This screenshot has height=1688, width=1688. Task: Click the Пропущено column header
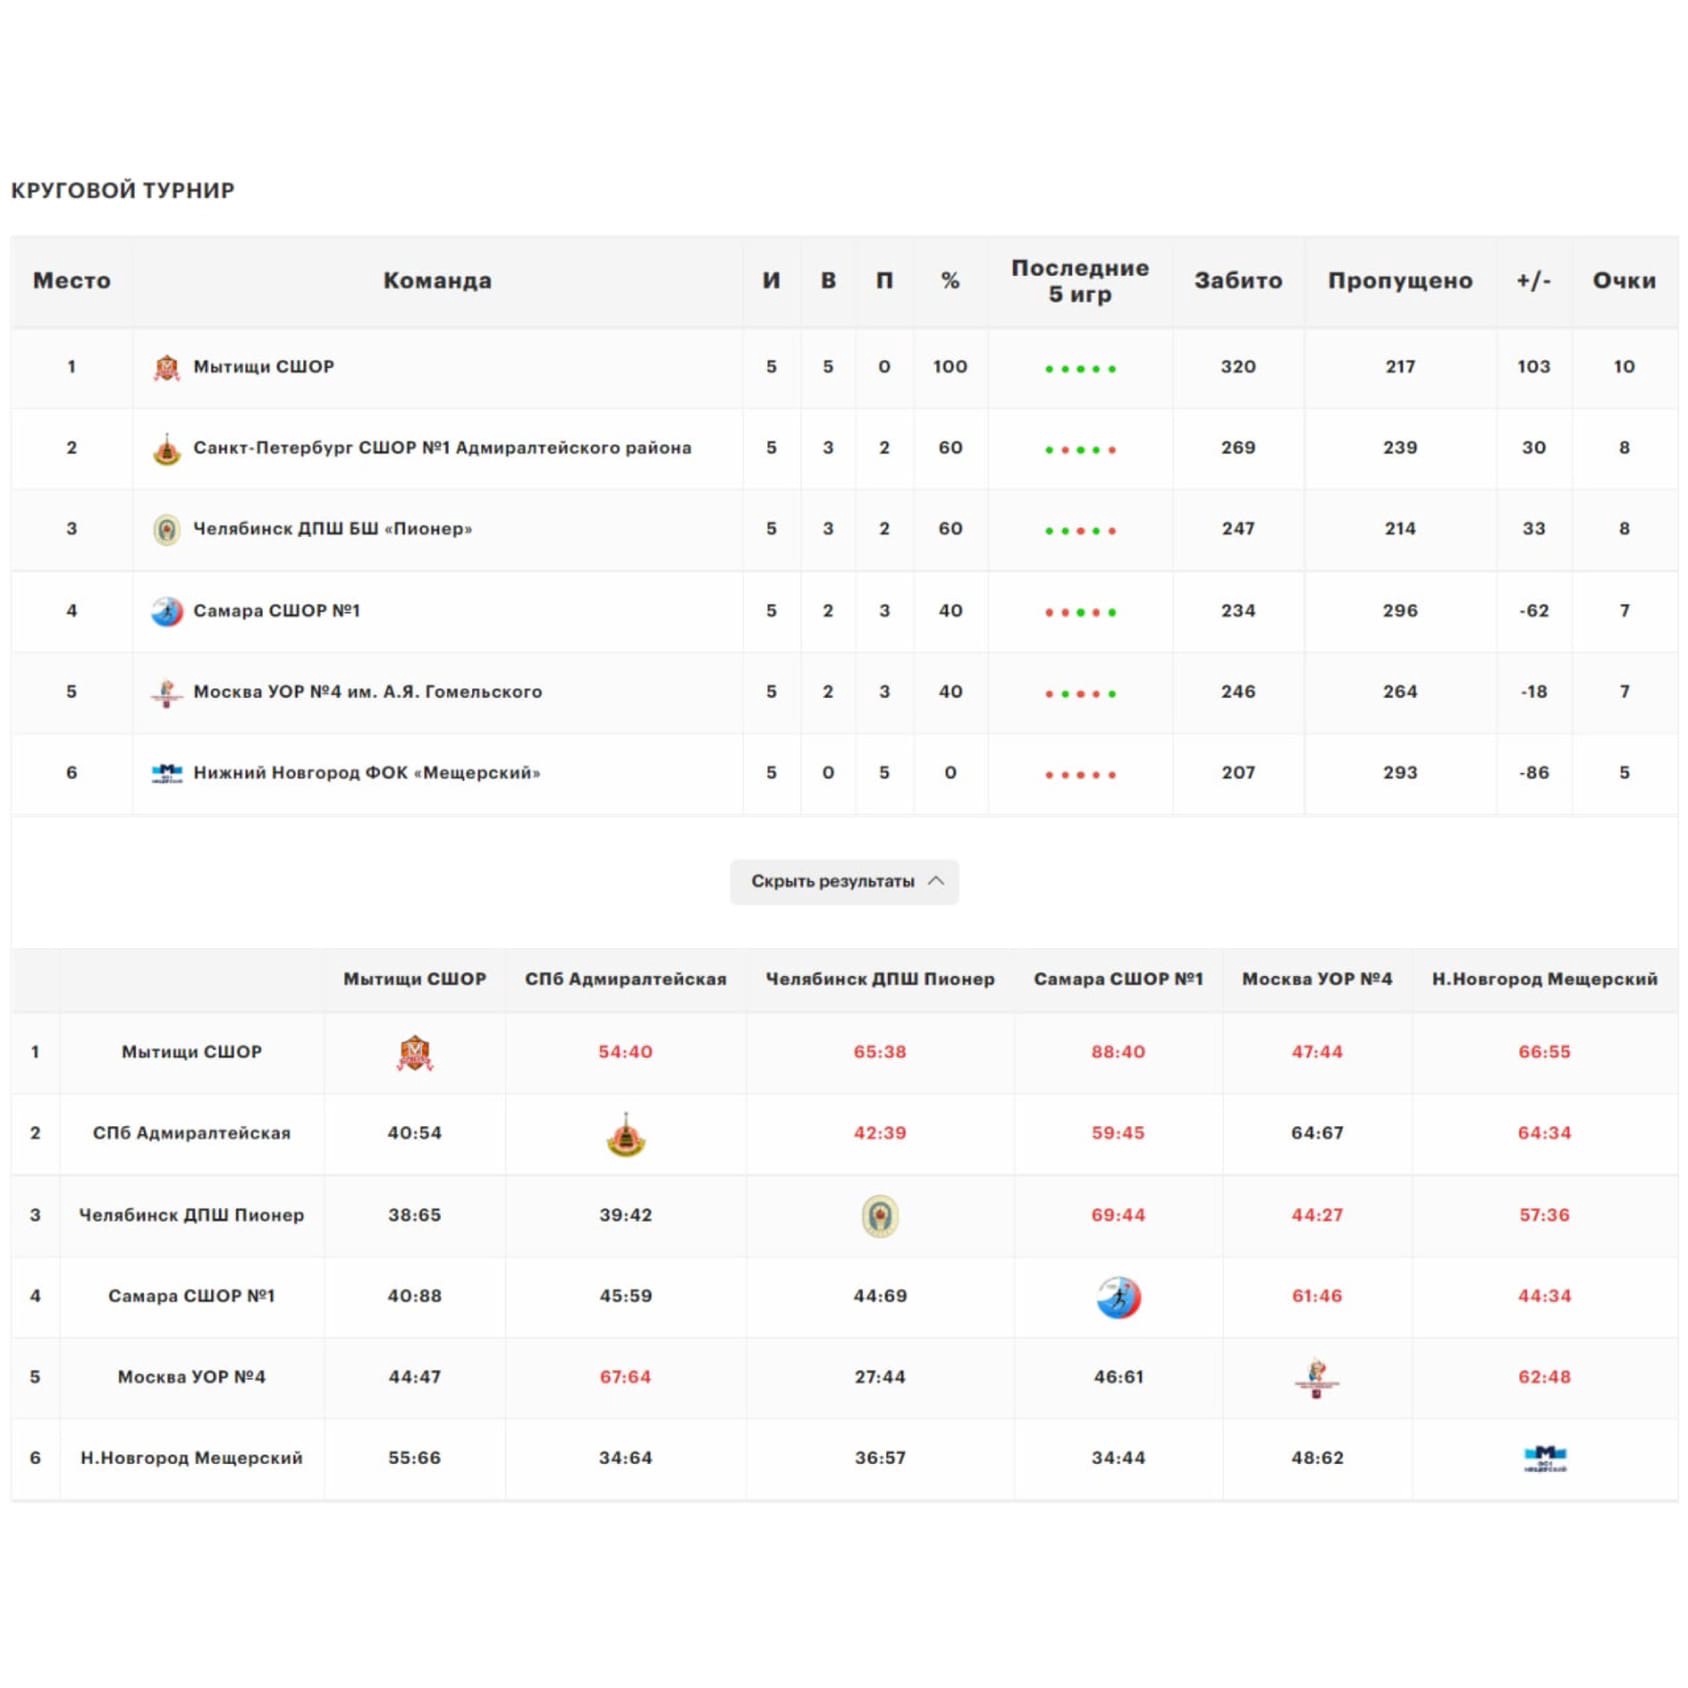tap(1400, 281)
